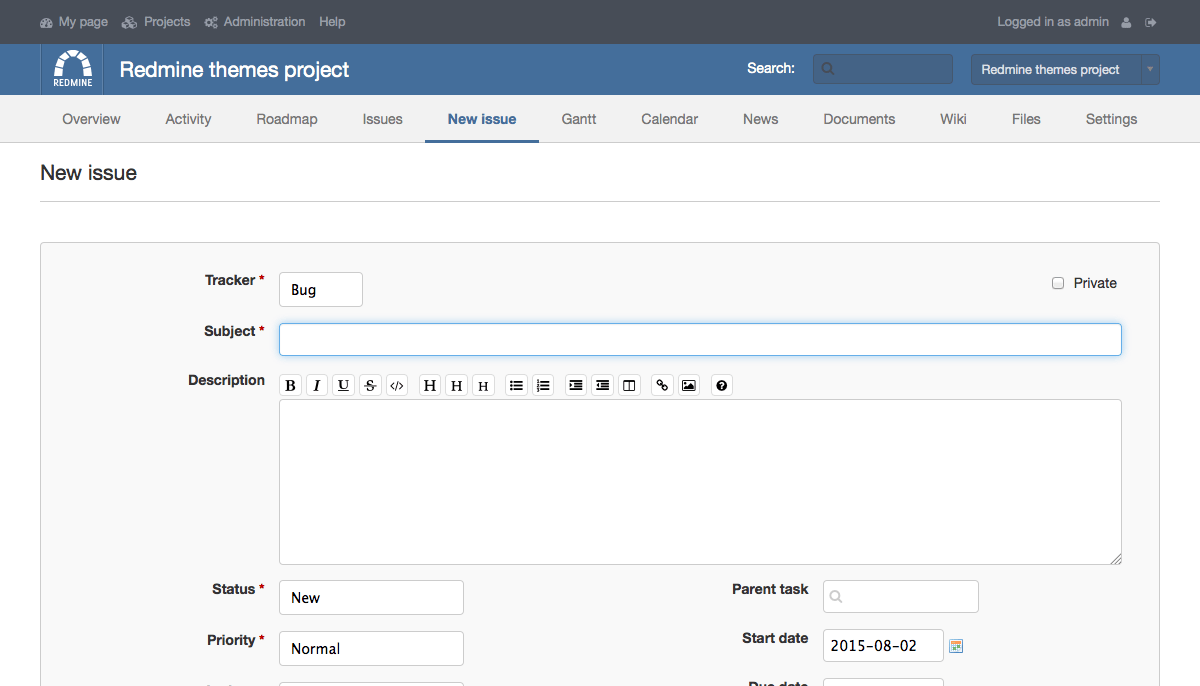This screenshot has width=1200, height=686.
Task: Insert a preformatted text block
Action: click(629, 385)
